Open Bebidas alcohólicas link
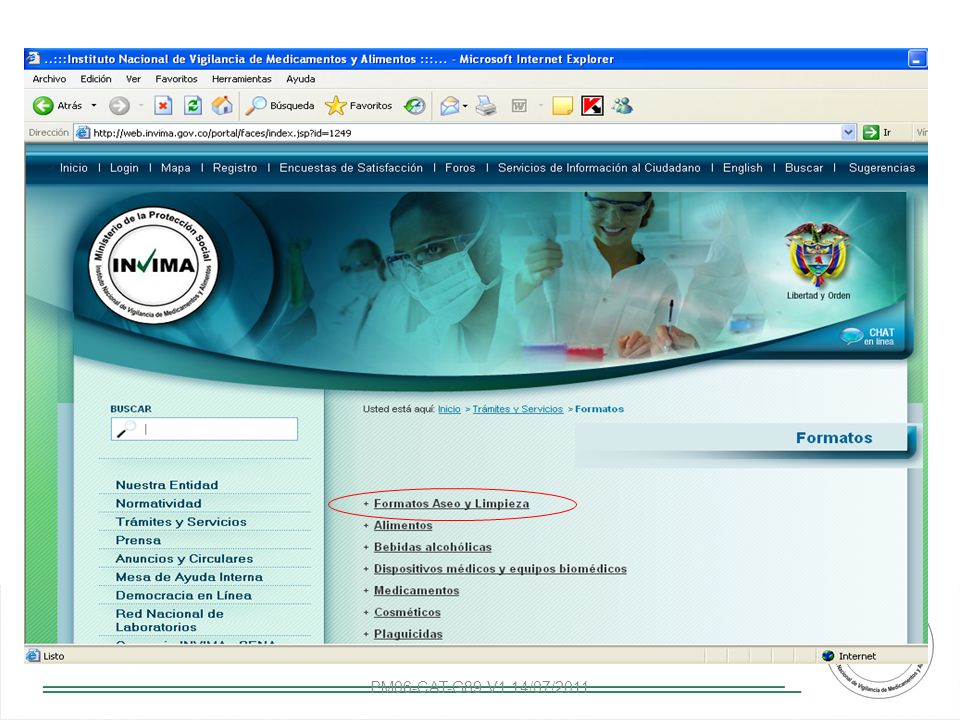Screen dimensions: 960x720 click(433, 547)
